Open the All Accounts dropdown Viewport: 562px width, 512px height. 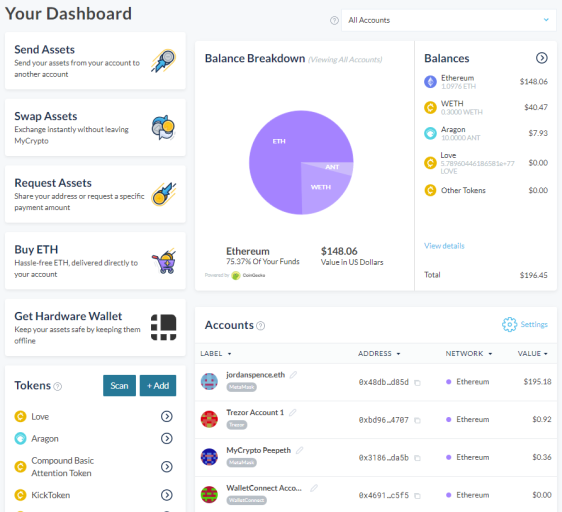coord(449,20)
